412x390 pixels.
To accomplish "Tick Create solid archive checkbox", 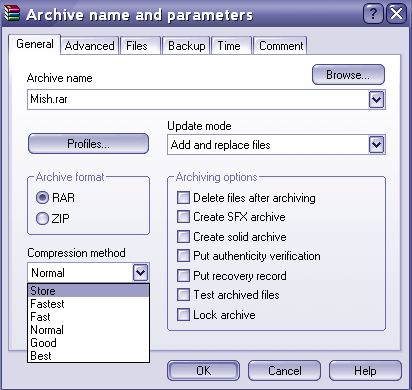I will (183, 236).
